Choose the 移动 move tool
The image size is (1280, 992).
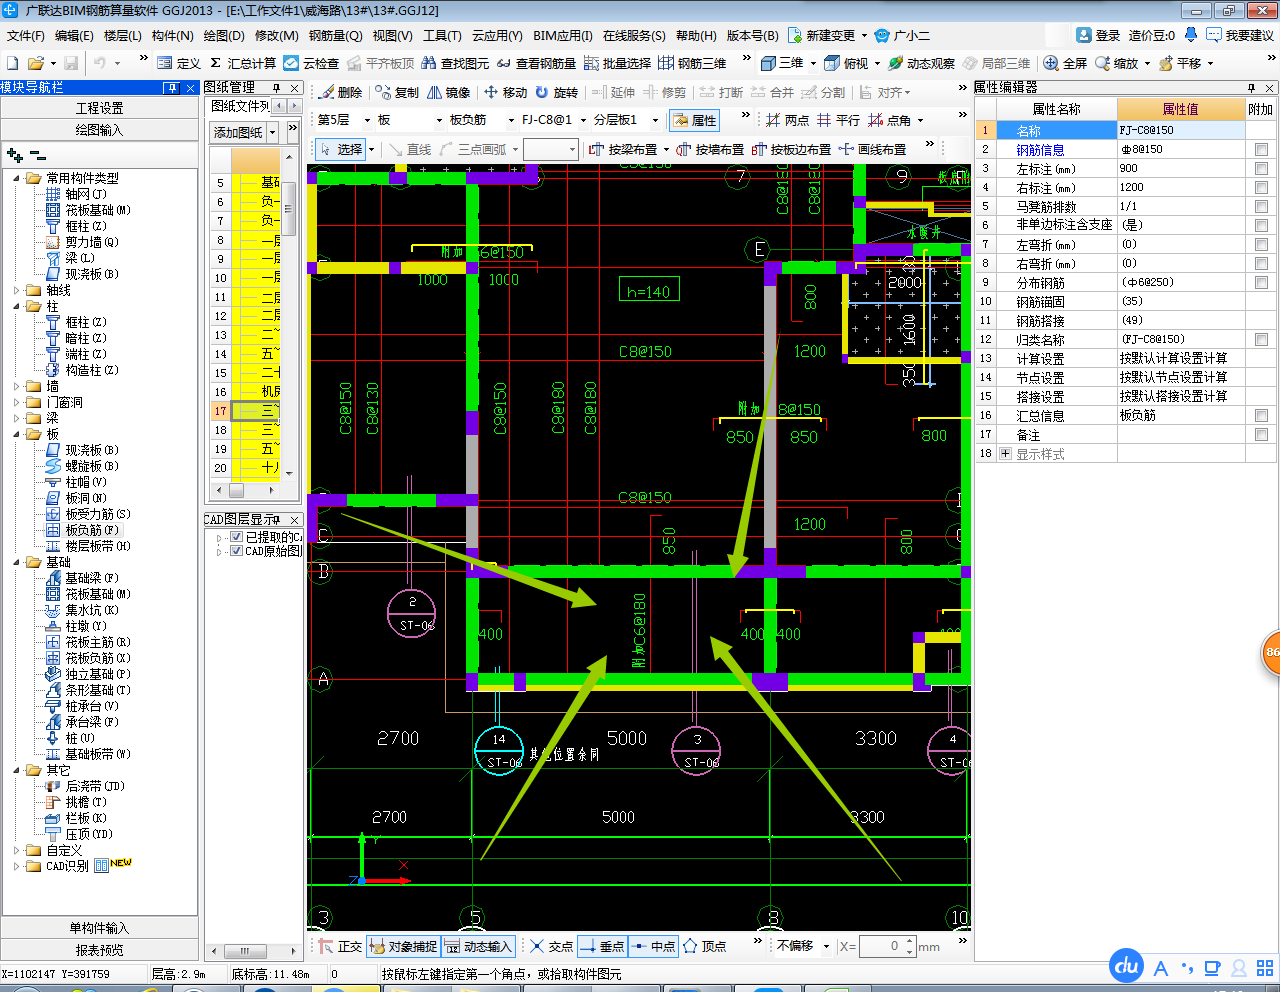(506, 92)
